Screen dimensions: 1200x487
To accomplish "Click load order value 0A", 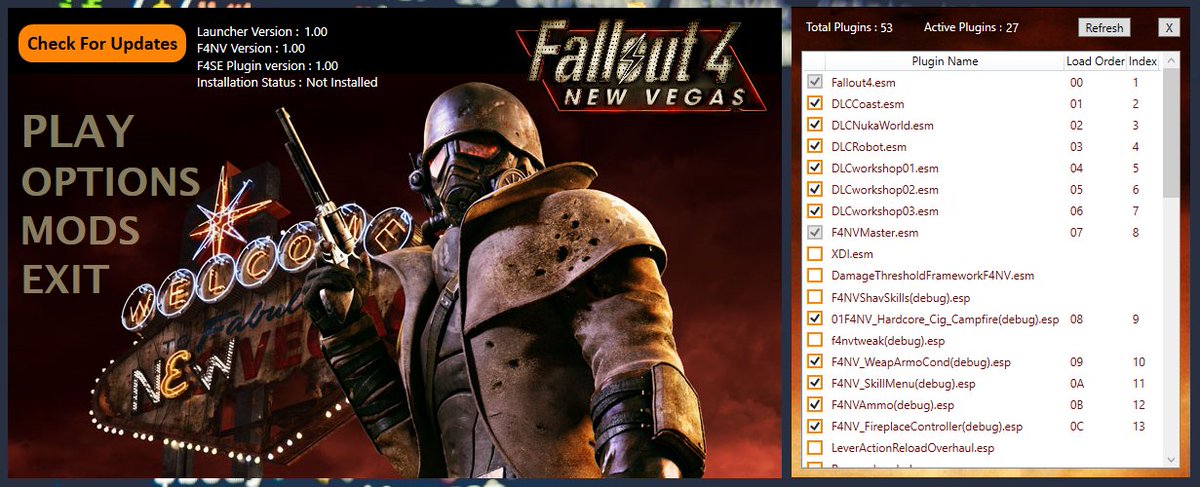I will 1077,384.
